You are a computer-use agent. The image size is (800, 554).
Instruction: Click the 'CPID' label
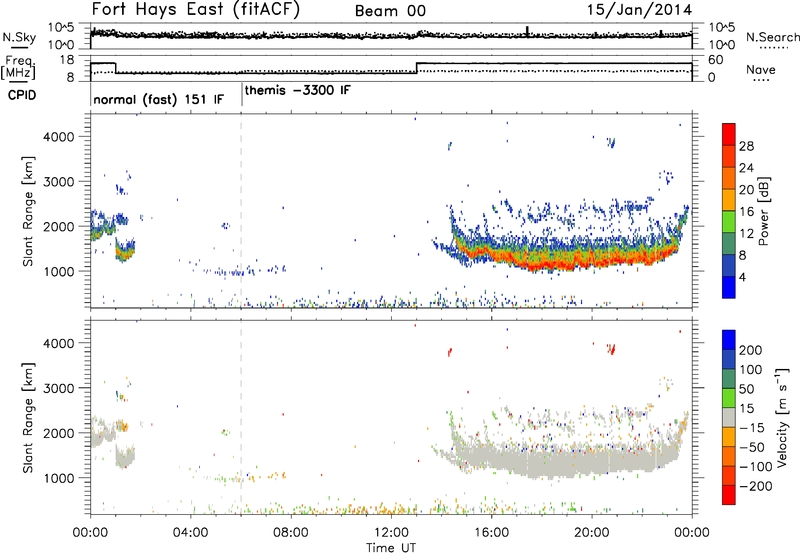[22, 95]
